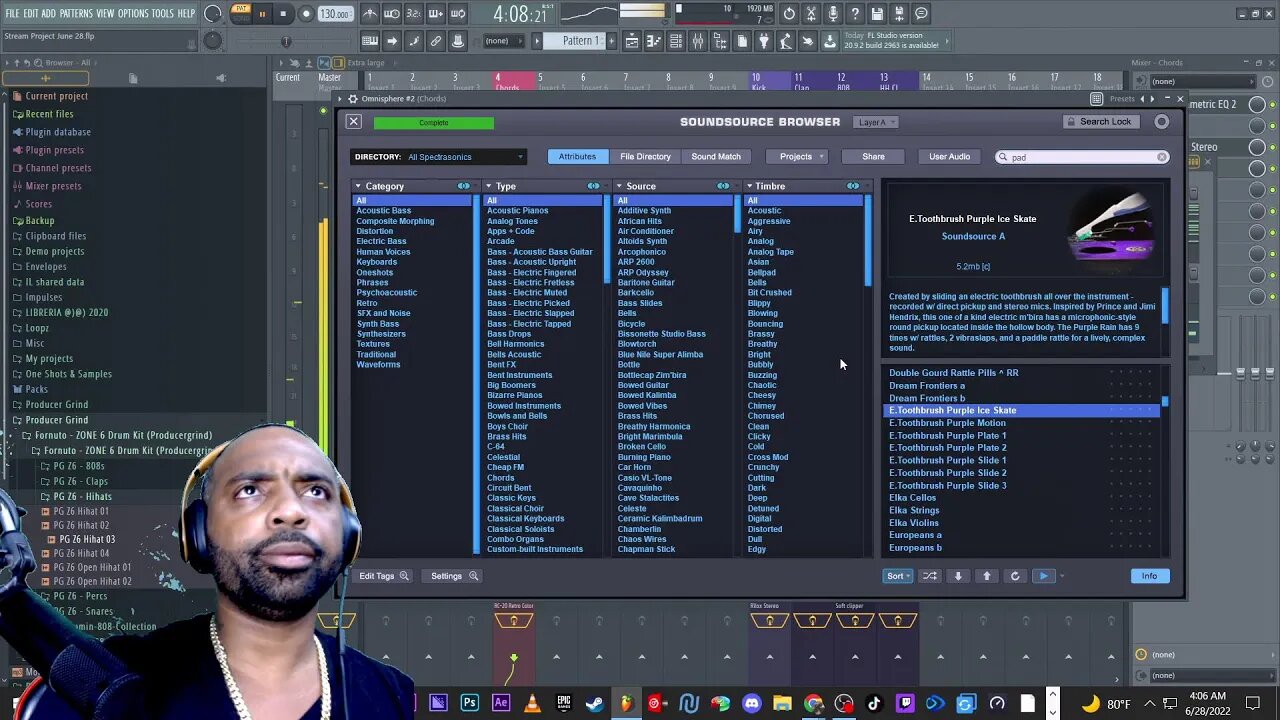Close the Soundsource Browser with X icon
1280x720 pixels.
coord(353,122)
